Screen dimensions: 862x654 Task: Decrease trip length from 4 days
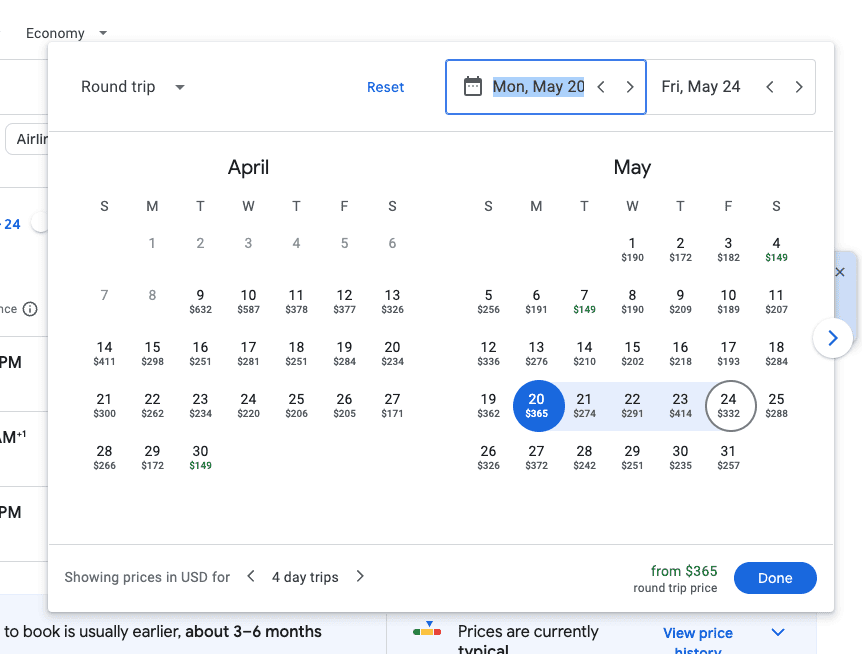[x=251, y=577]
